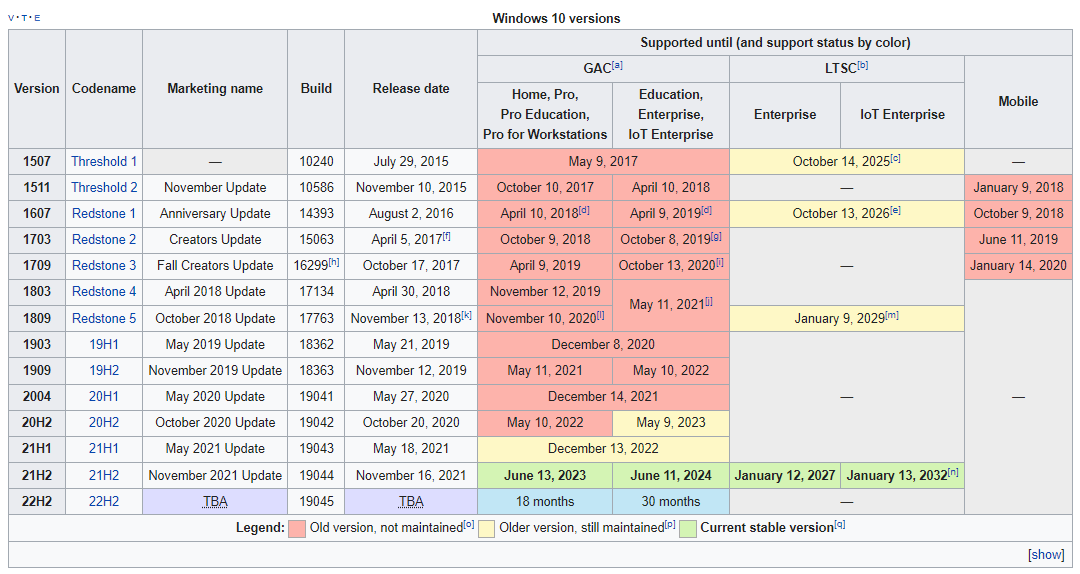1080x574 pixels.
Task: Click the red 'Old version' legend swatch
Action: point(297,529)
